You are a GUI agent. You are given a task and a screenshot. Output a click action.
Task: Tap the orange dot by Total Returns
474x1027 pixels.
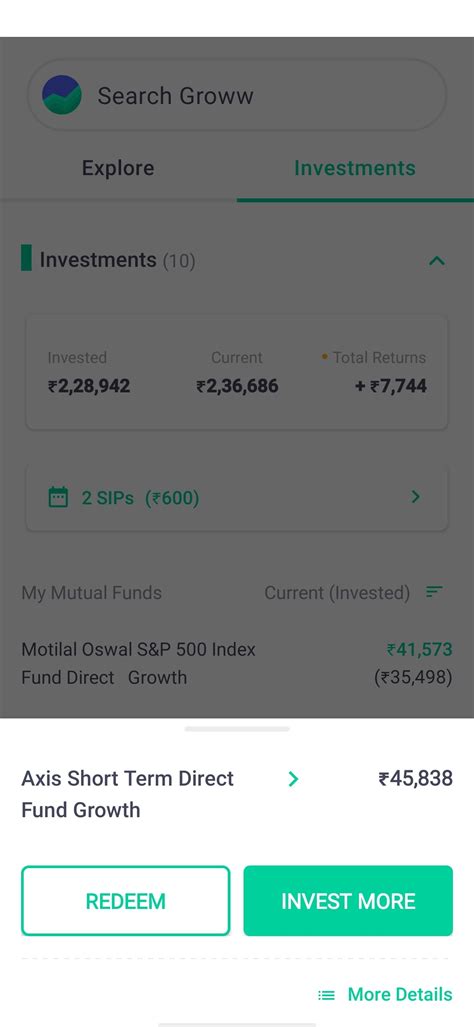pos(325,357)
